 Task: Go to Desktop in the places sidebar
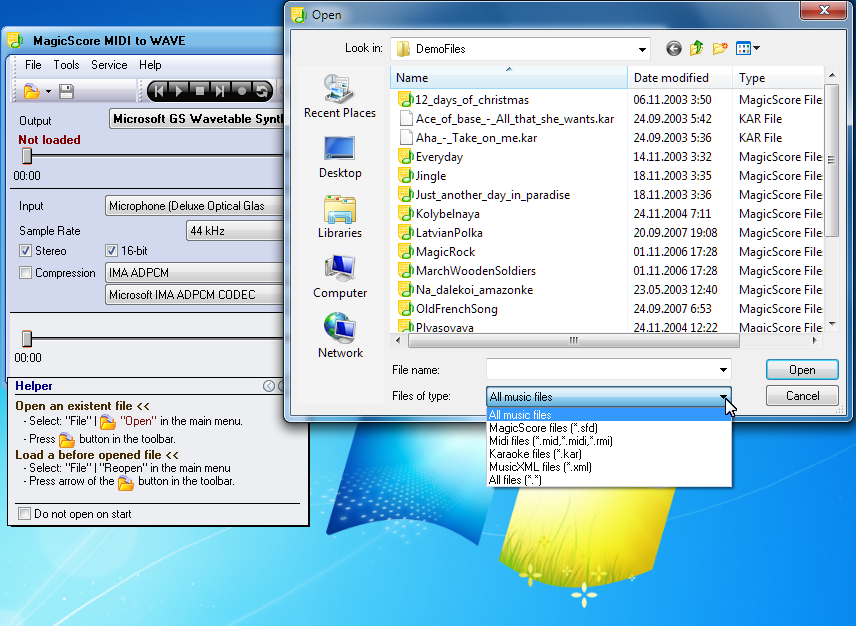click(x=340, y=157)
